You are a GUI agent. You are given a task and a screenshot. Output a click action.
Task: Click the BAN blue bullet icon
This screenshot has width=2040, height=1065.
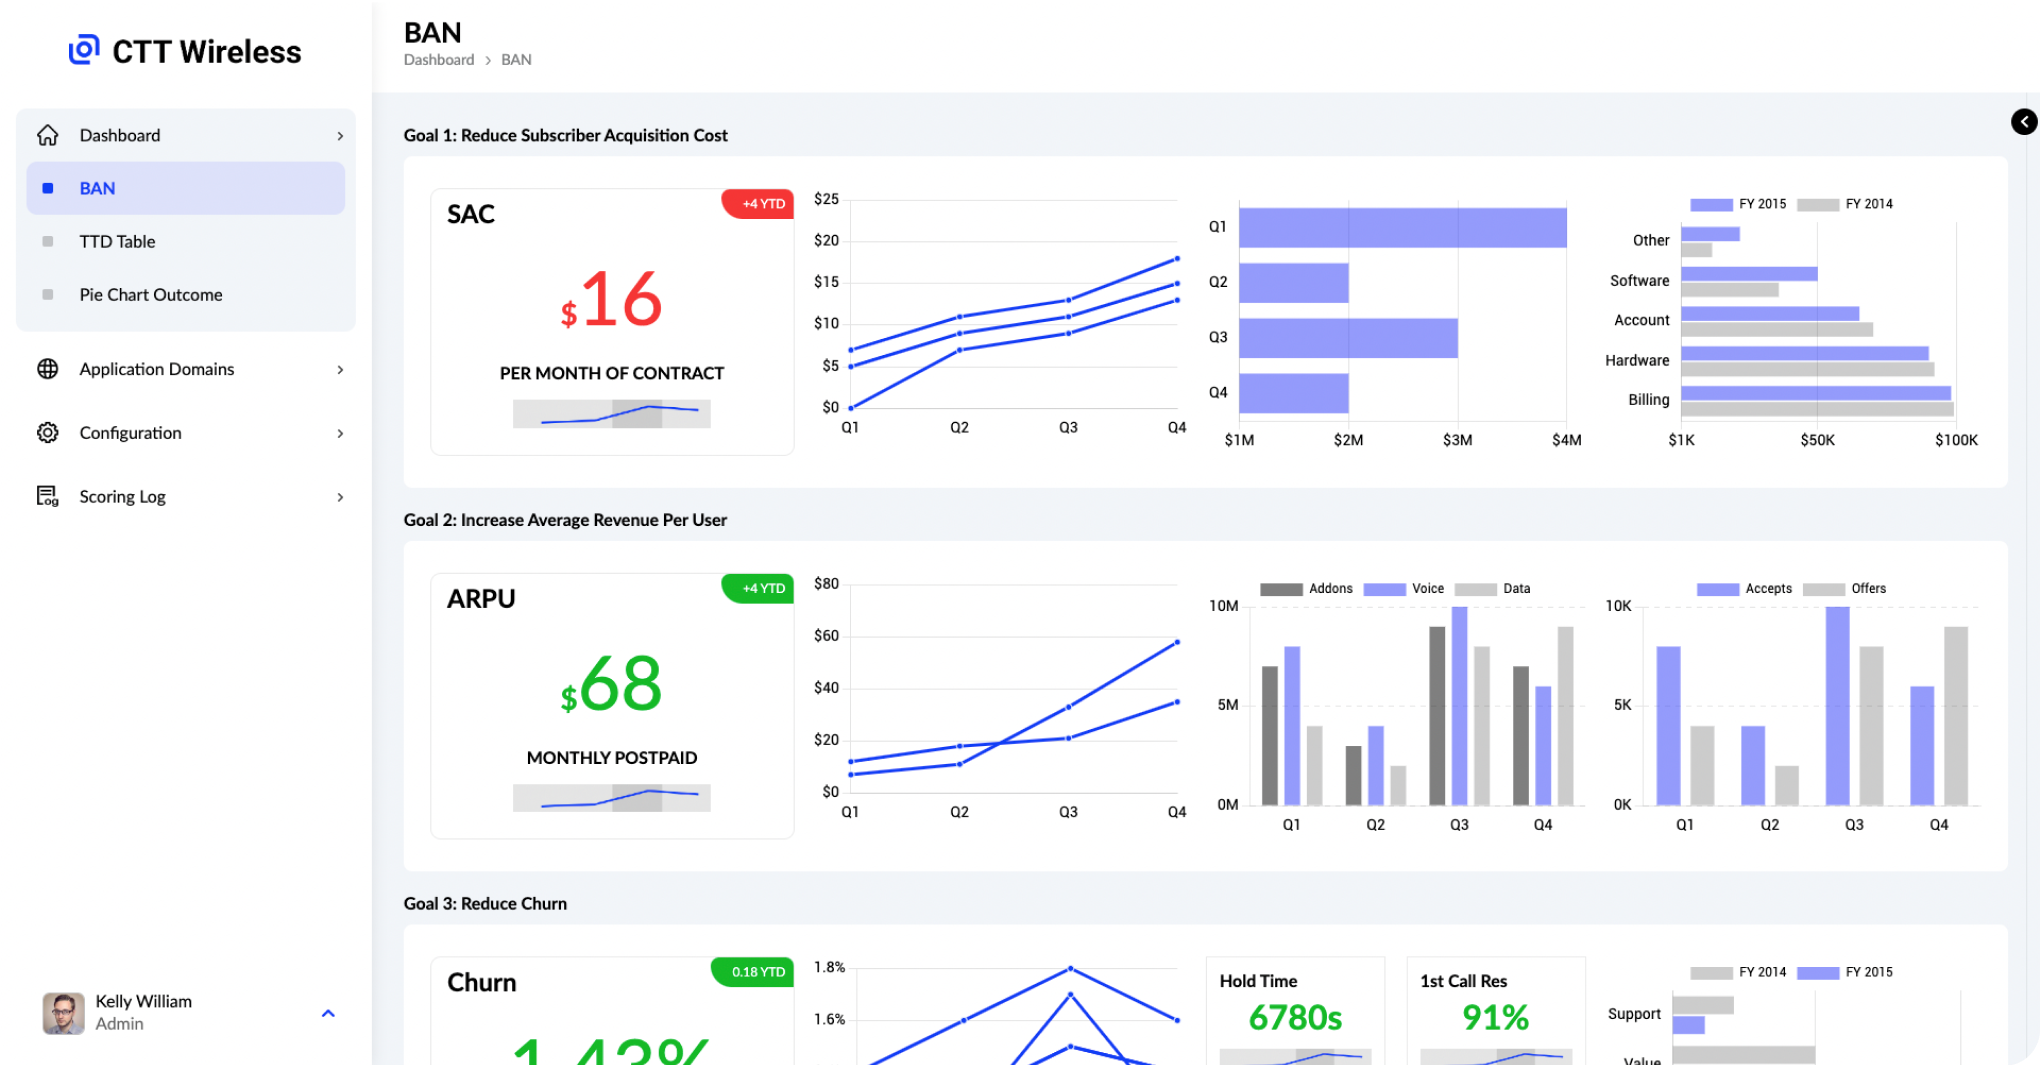[x=47, y=188]
